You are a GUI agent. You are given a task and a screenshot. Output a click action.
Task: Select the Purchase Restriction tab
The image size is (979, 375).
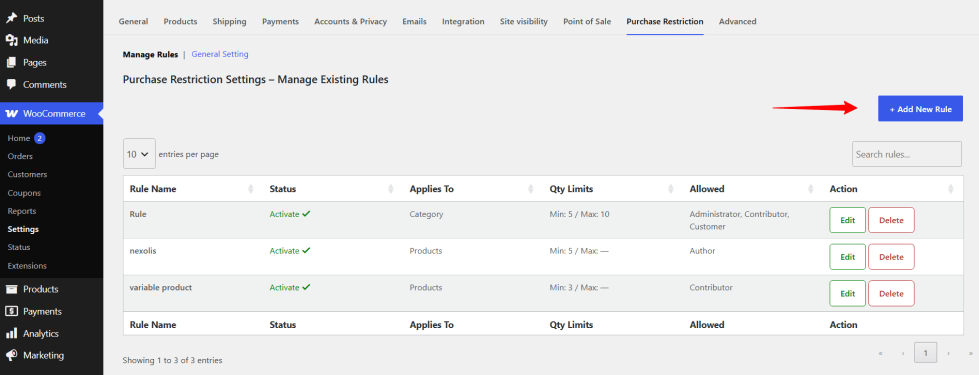click(665, 21)
